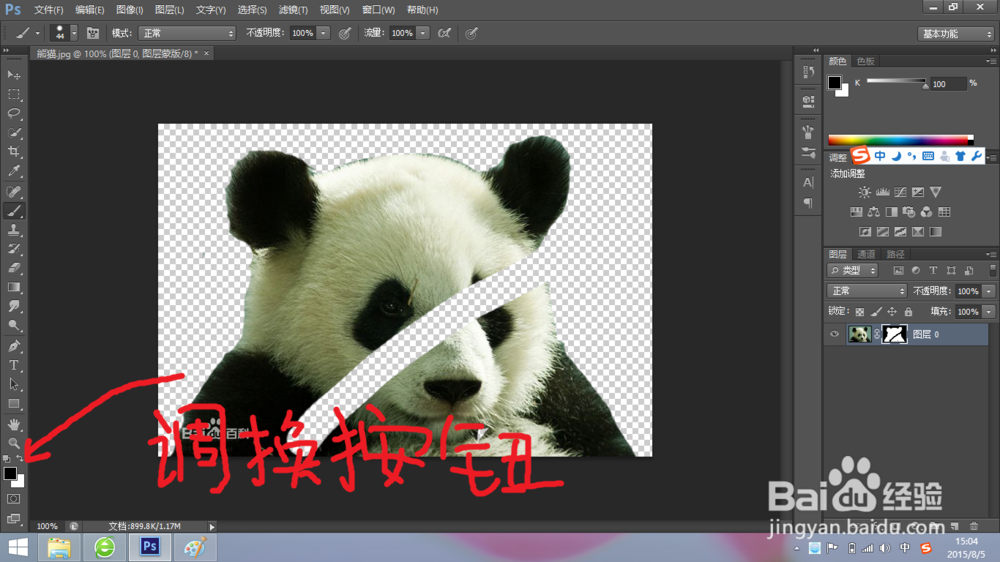Open the 图像(I) menu

pos(129,10)
